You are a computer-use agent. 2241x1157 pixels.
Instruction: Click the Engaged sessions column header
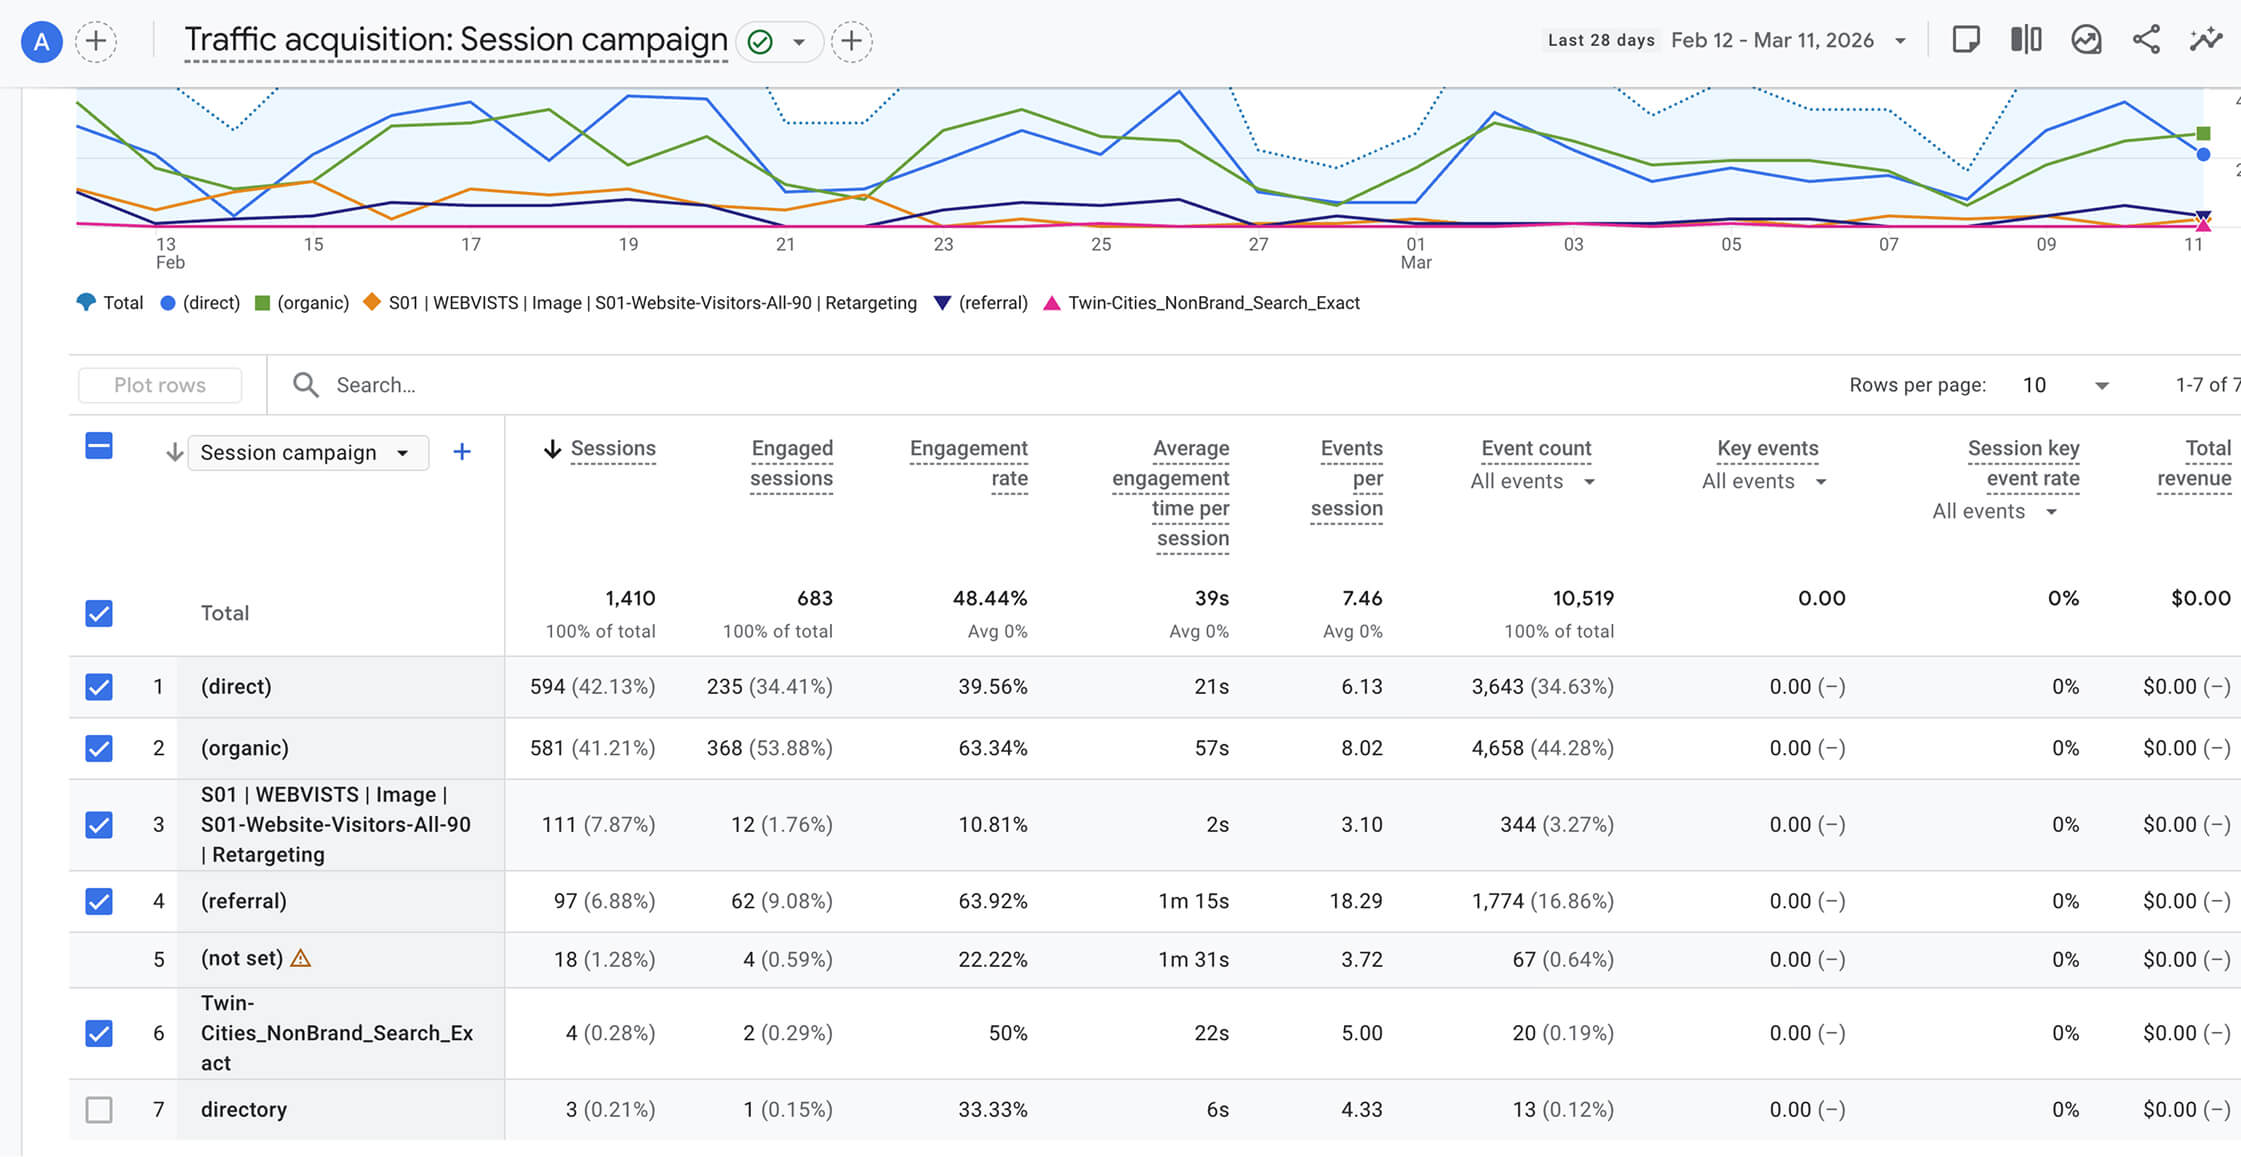791,463
